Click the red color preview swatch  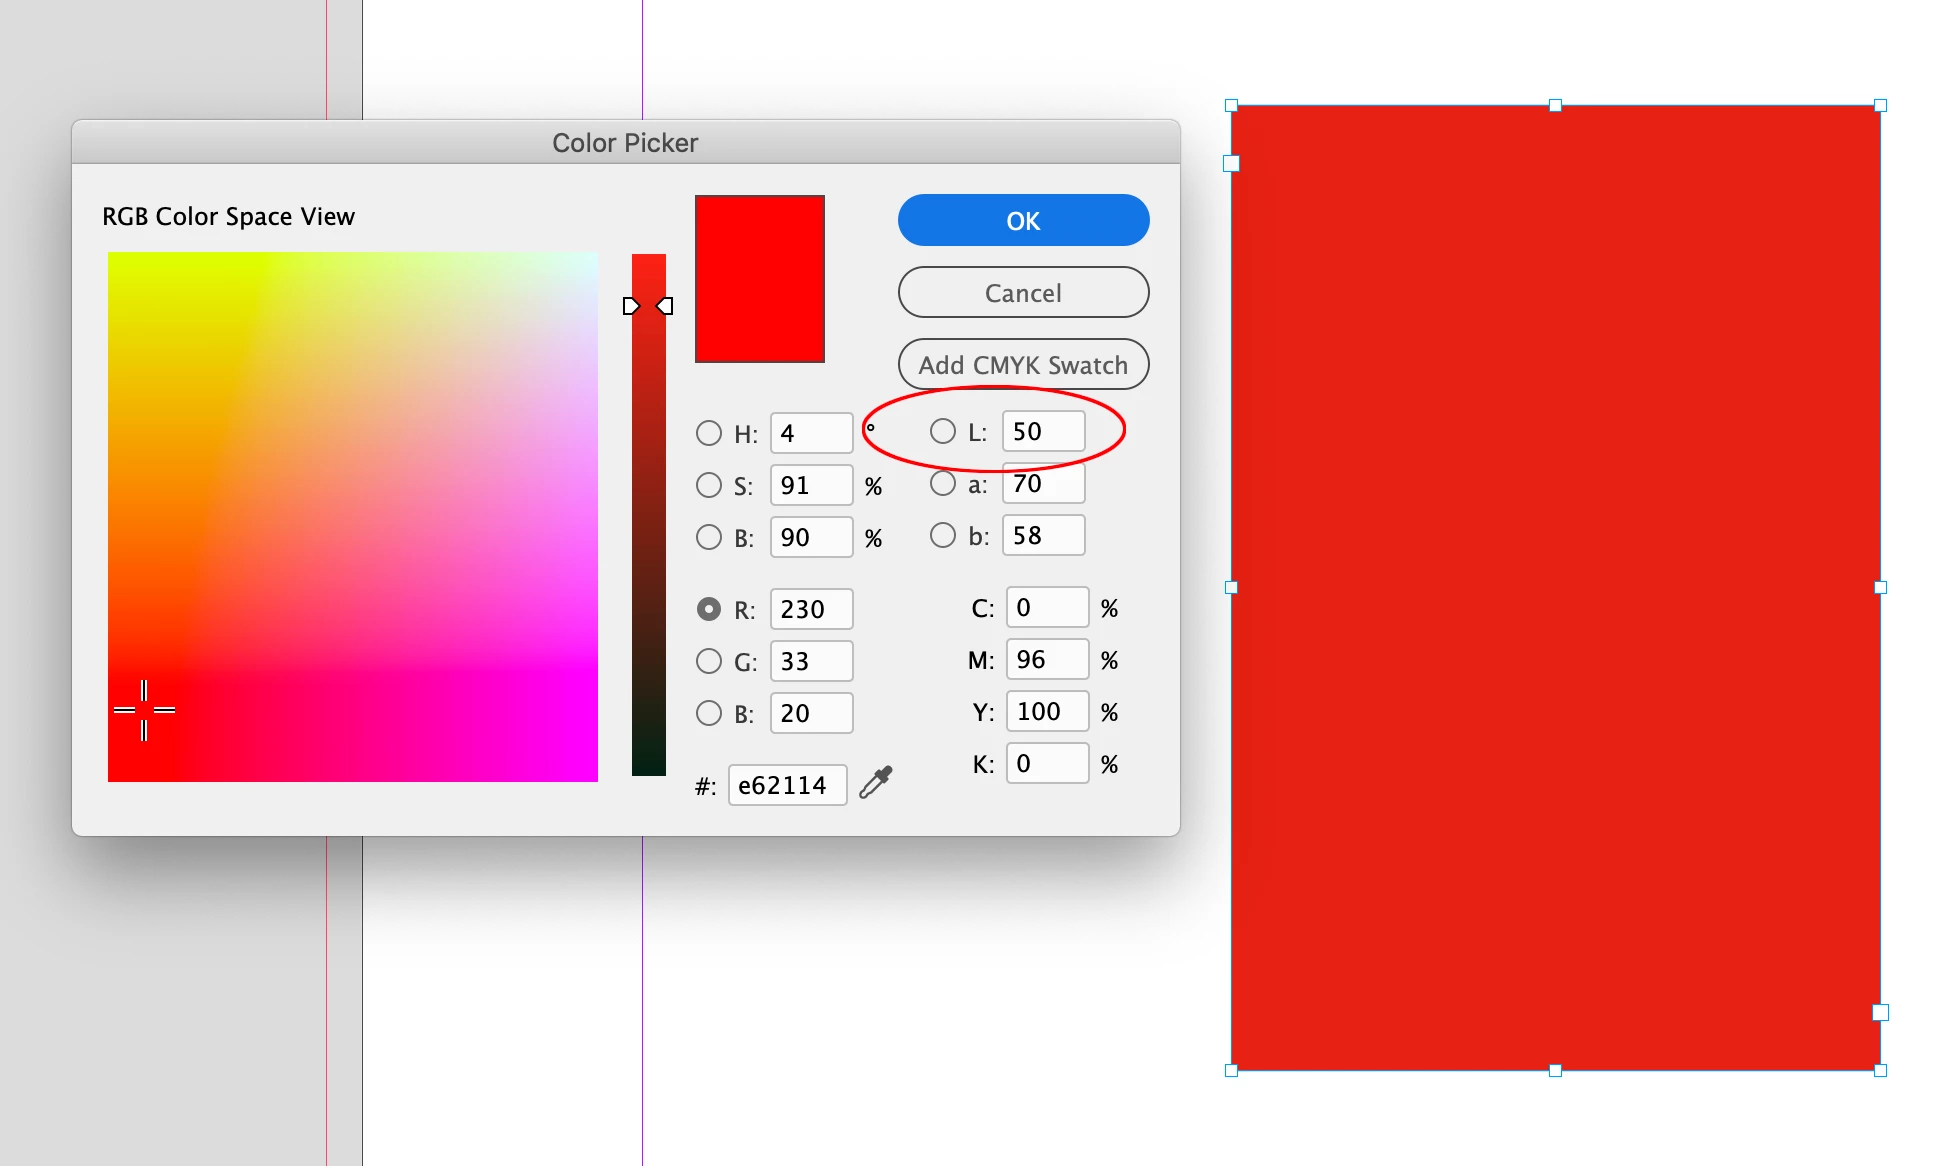coord(759,279)
